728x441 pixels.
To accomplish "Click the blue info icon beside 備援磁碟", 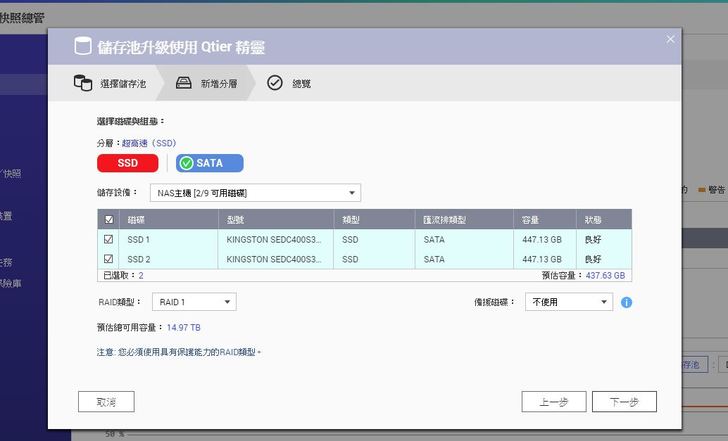I will click(x=627, y=302).
